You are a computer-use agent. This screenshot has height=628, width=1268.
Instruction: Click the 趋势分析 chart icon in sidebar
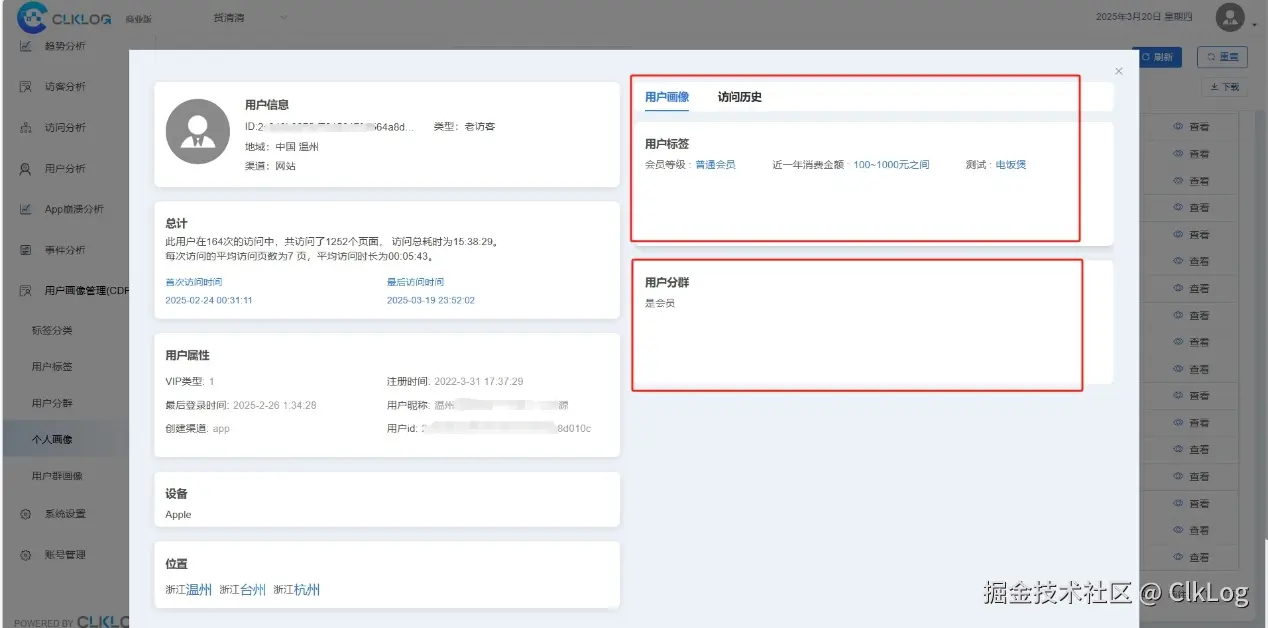point(25,46)
